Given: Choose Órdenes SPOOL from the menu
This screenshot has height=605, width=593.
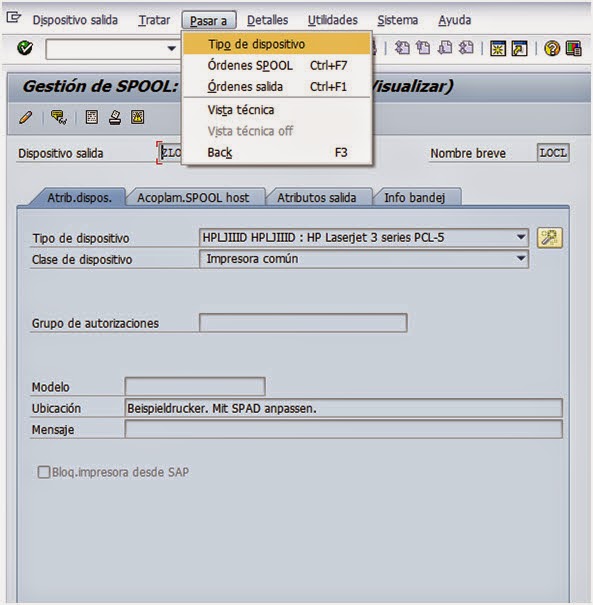Looking at the screenshot, I should point(276,65).
